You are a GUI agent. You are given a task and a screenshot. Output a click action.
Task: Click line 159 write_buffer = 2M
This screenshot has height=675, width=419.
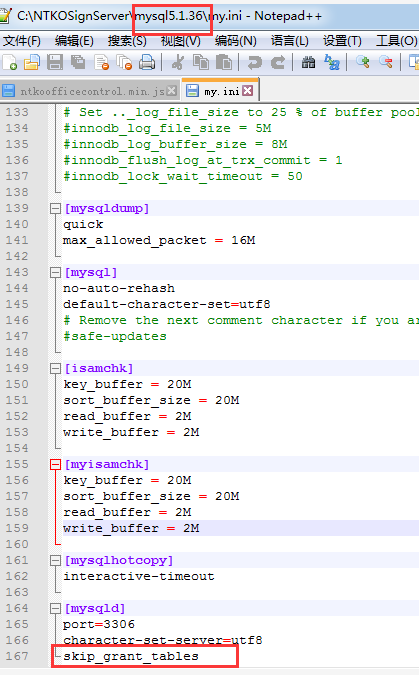point(131,529)
